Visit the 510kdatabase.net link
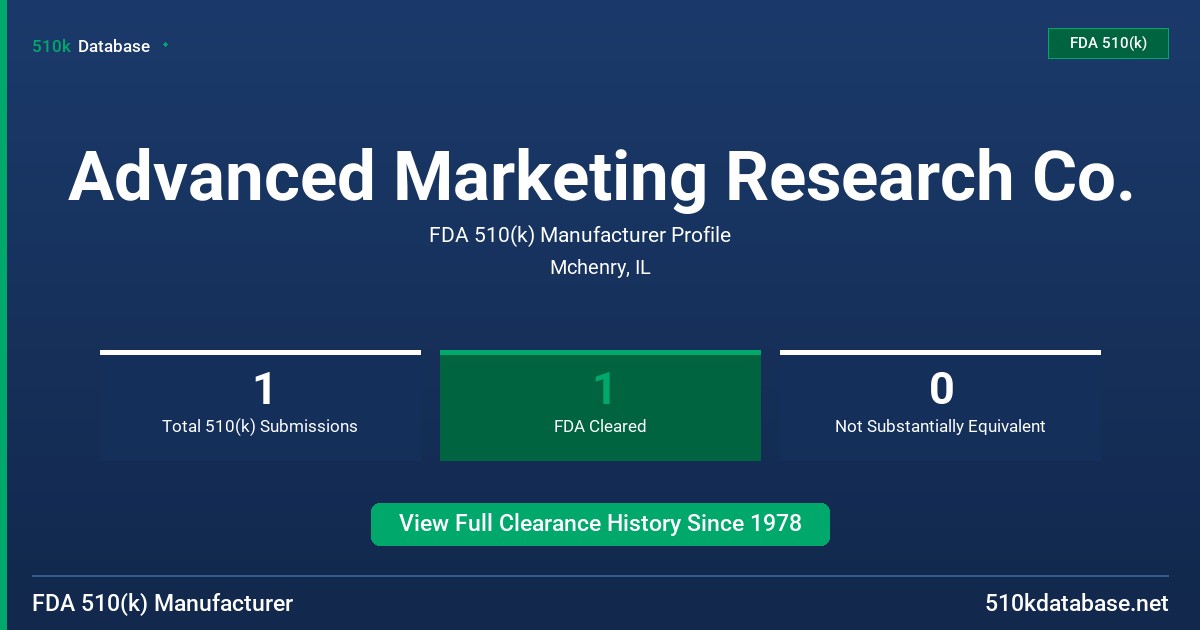1200x630 pixels. click(x=1076, y=603)
